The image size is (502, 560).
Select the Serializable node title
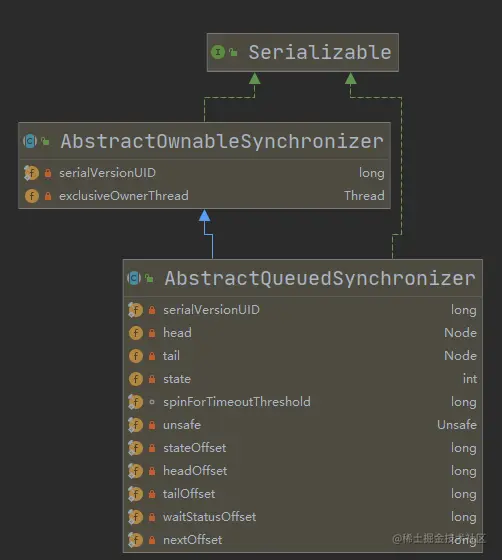[320, 52]
